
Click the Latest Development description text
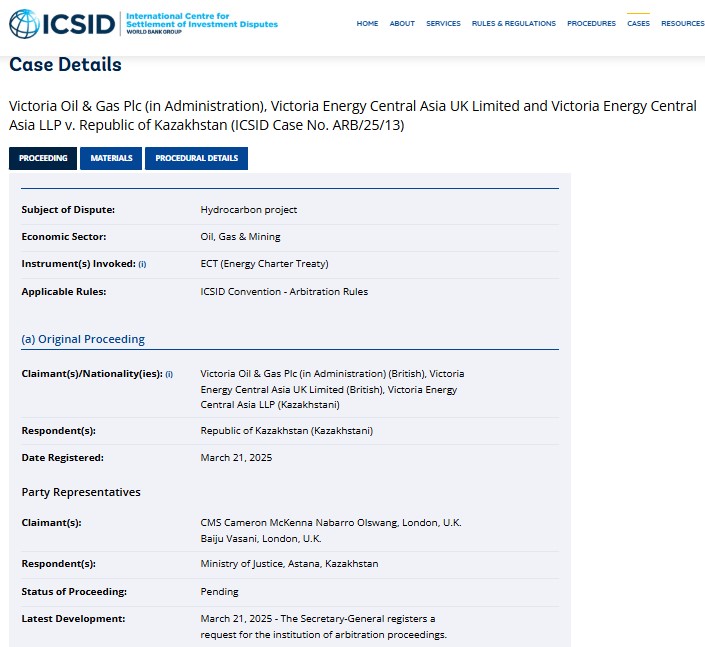[323, 626]
